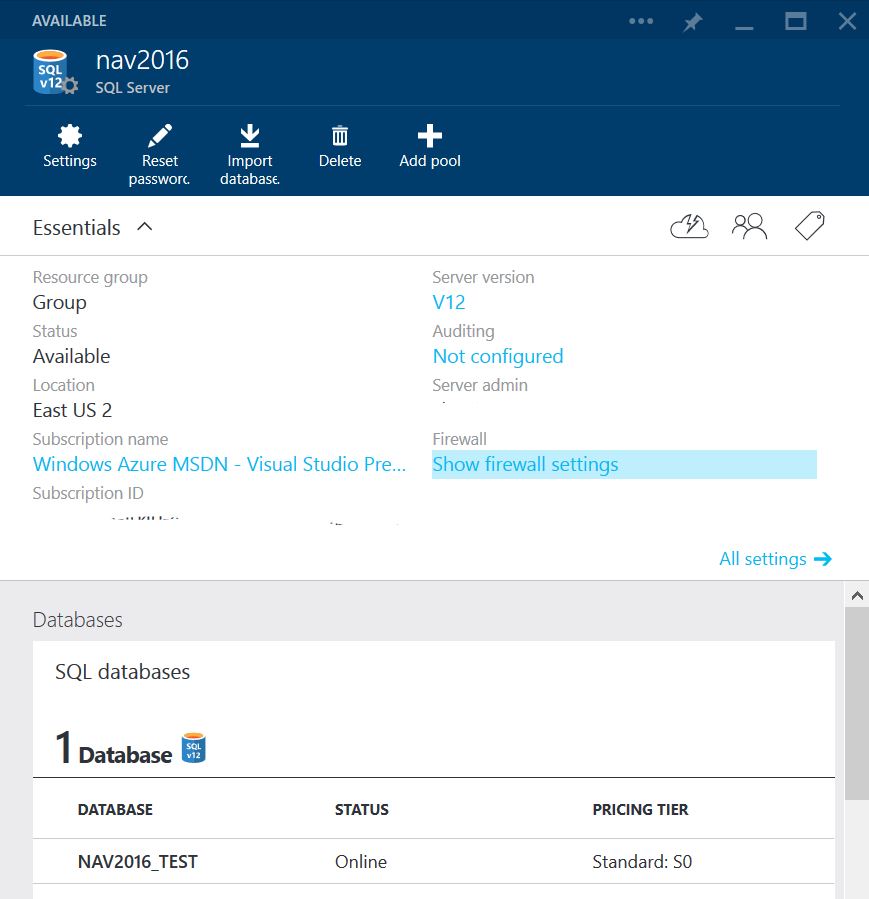Click the East US 2 location value
The image size is (869, 899).
pyautogui.click(x=72, y=410)
